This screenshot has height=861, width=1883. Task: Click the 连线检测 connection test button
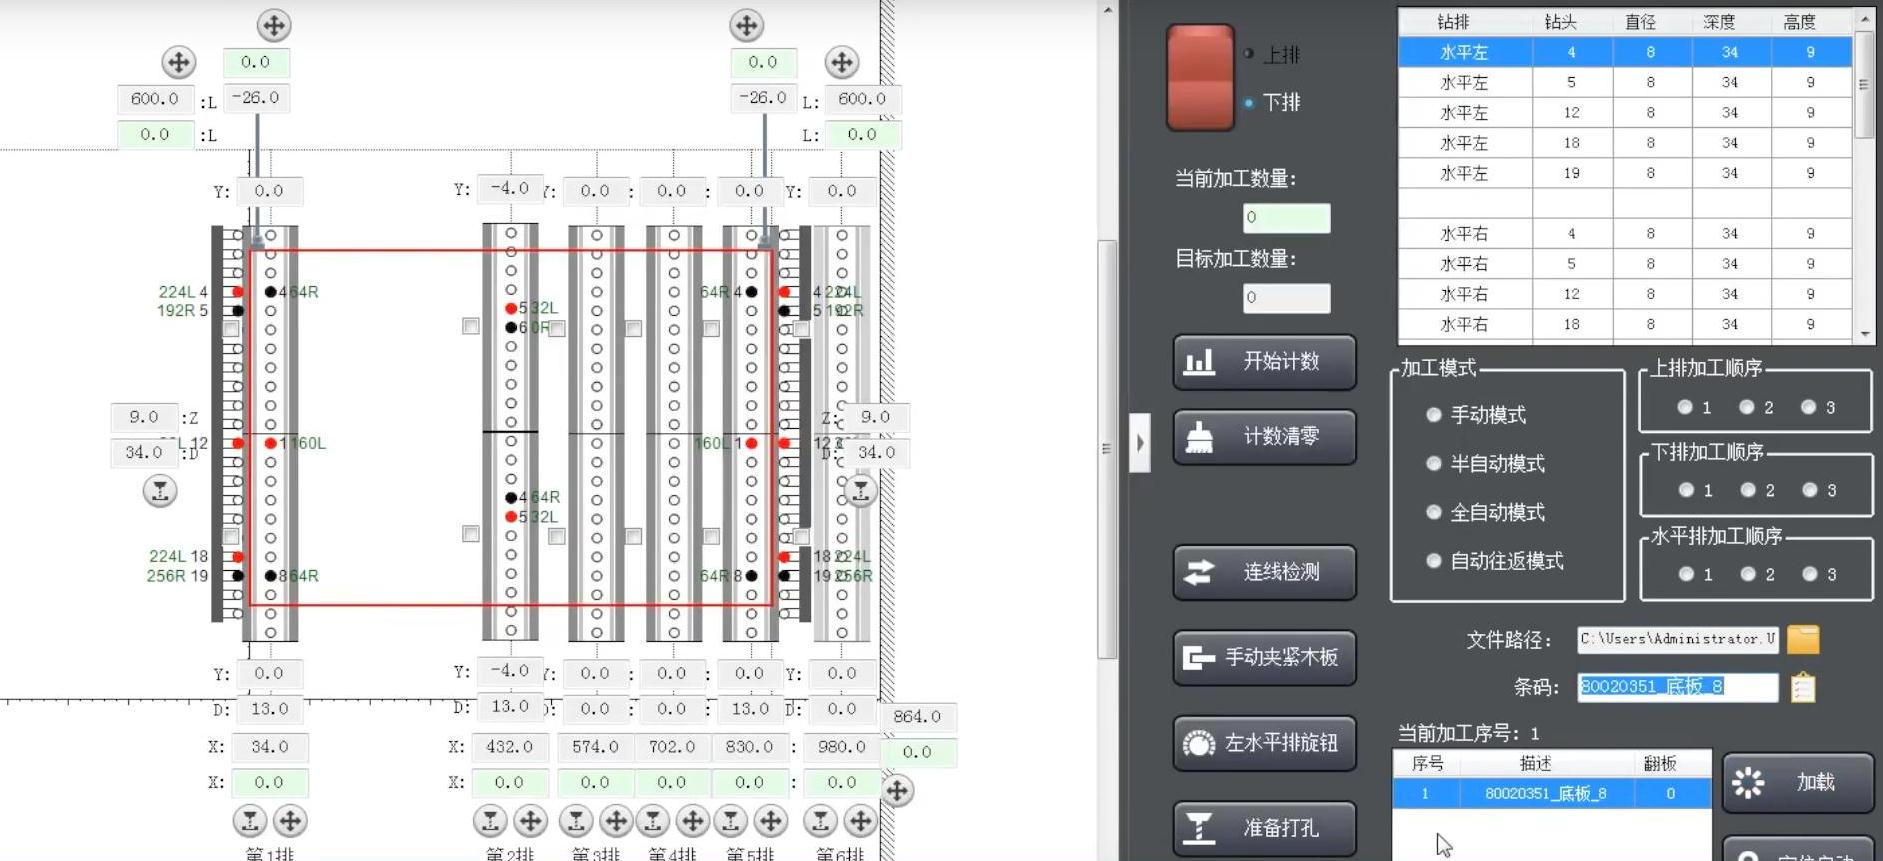click(1264, 572)
